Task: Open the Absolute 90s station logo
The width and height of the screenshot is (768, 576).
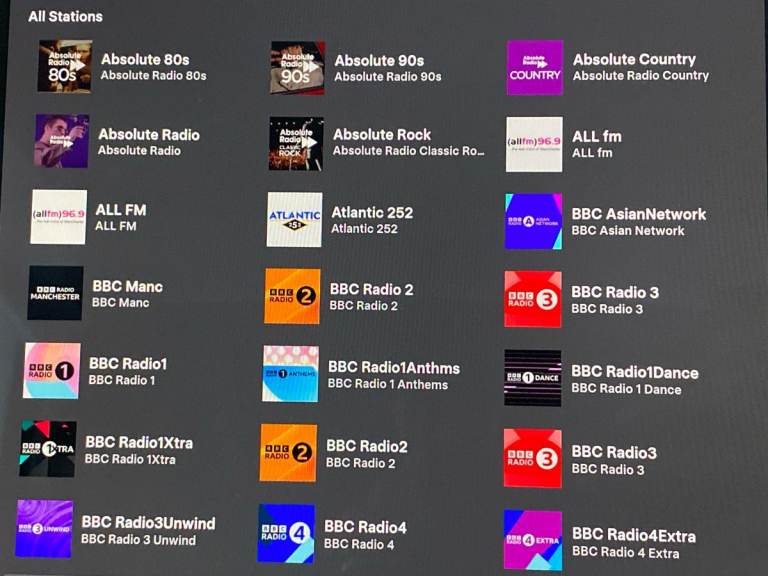Action: [x=297, y=68]
